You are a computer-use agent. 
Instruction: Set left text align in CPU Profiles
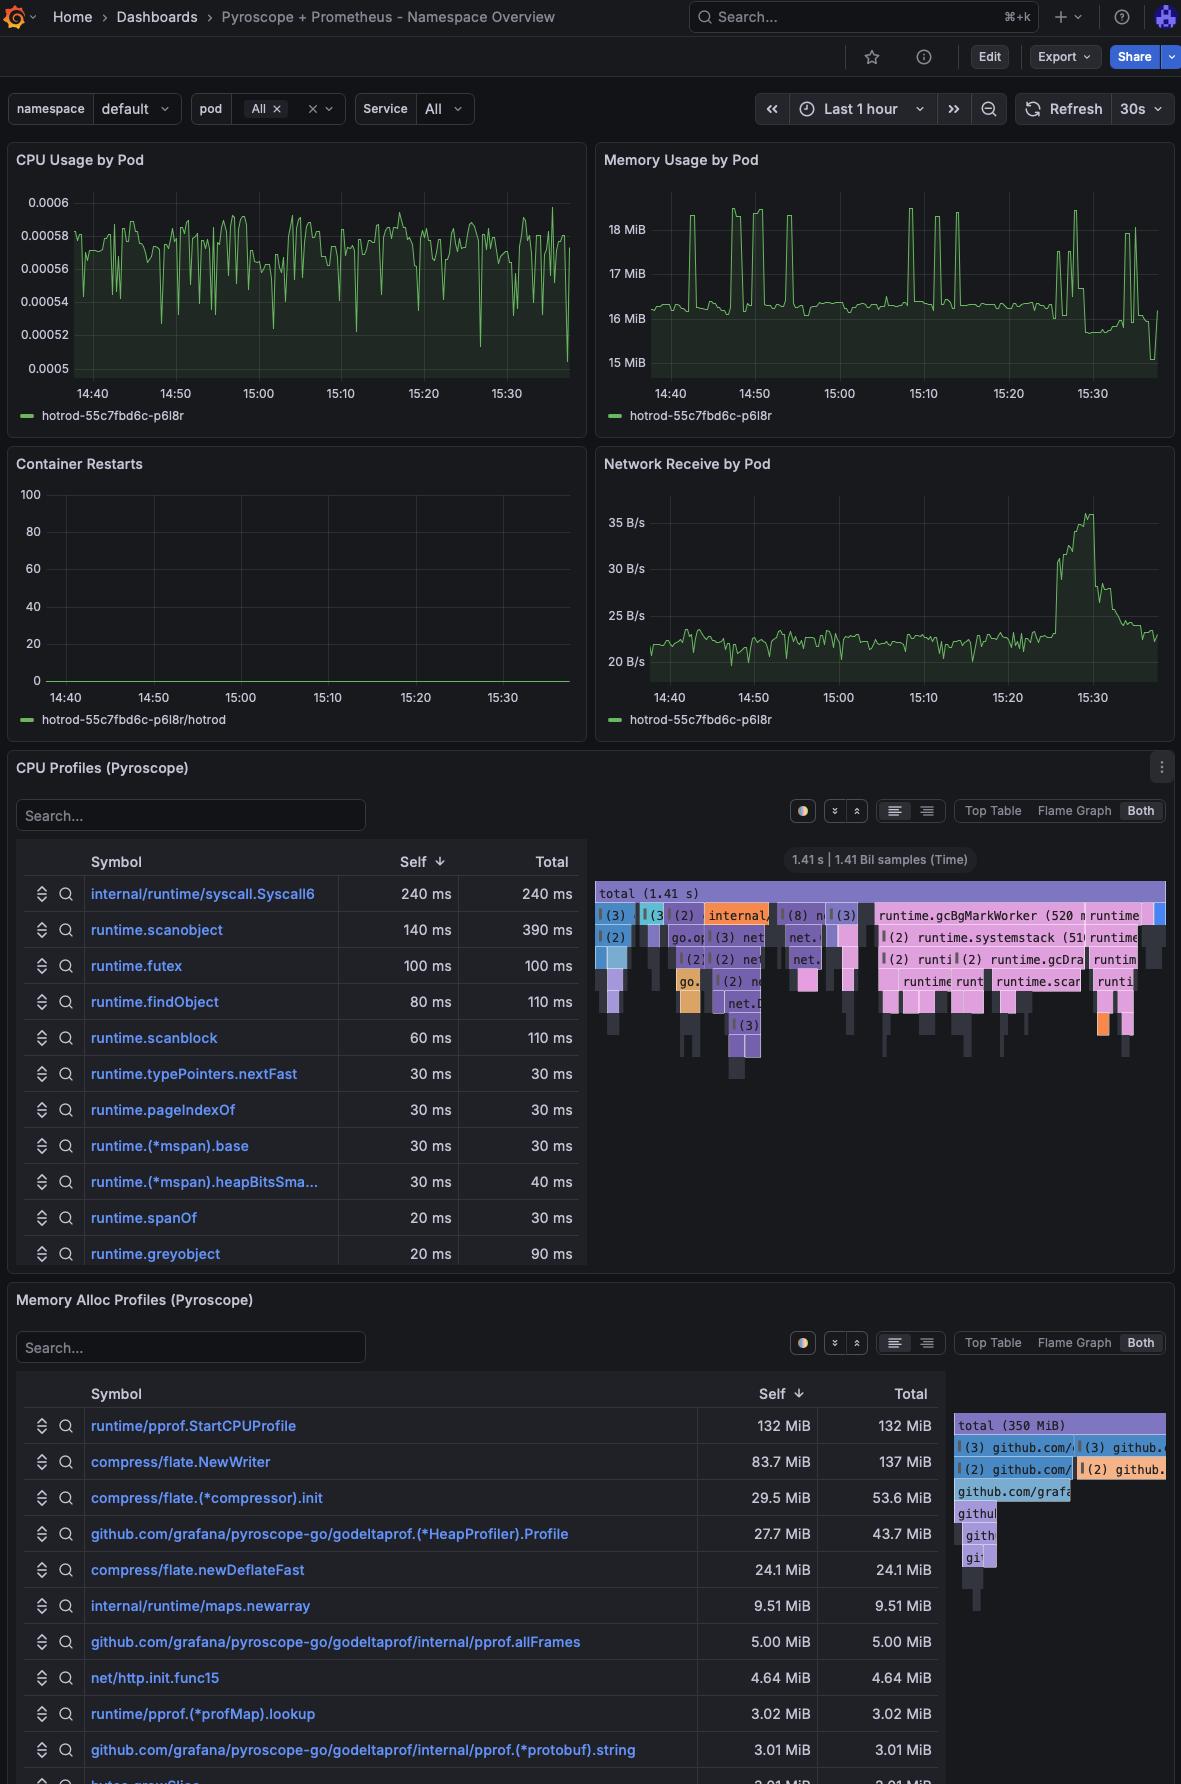pos(895,811)
